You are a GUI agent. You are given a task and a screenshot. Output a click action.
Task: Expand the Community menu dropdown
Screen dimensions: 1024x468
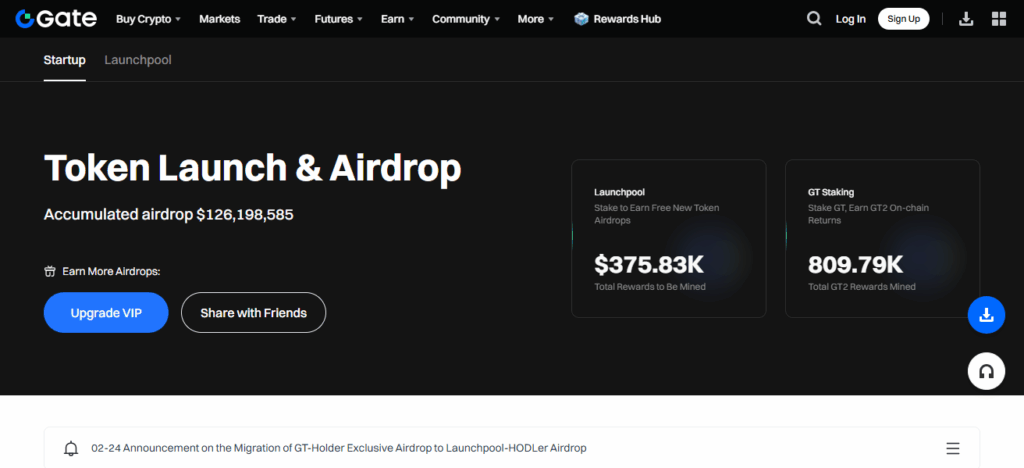[x=466, y=19]
